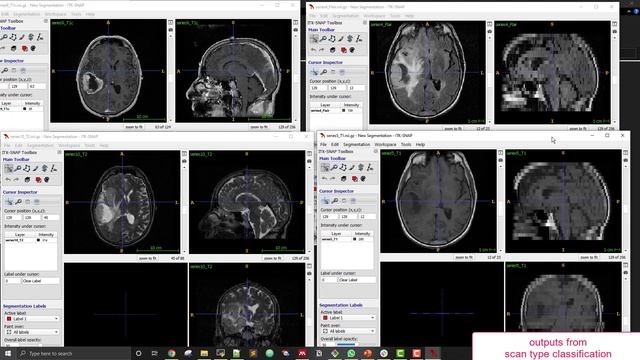Select Snake tool in series10_T2 window
This screenshot has height=360, width=640.
[45, 168]
